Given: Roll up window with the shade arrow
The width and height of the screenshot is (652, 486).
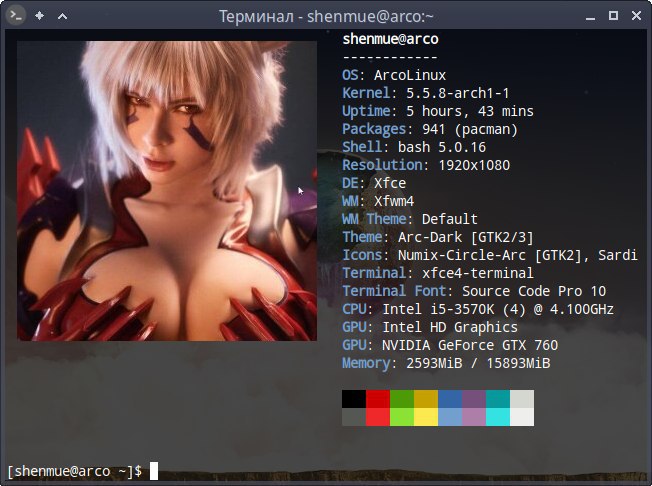Looking at the screenshot, I should coord(62,16).
